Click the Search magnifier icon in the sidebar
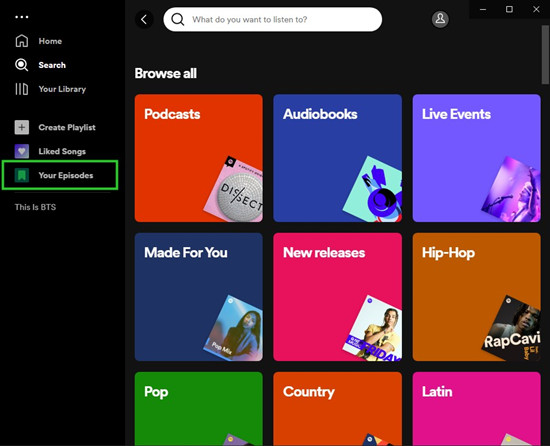 22,65
